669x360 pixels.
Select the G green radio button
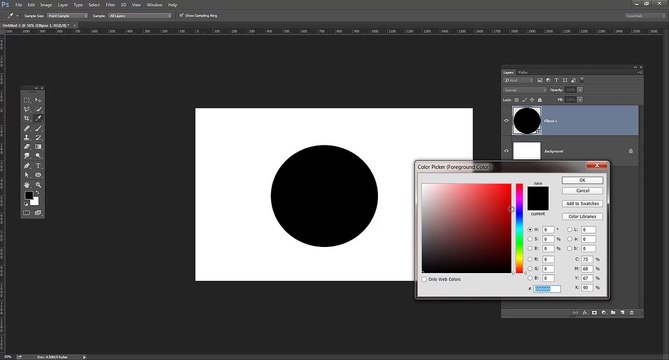click(530, 268)
